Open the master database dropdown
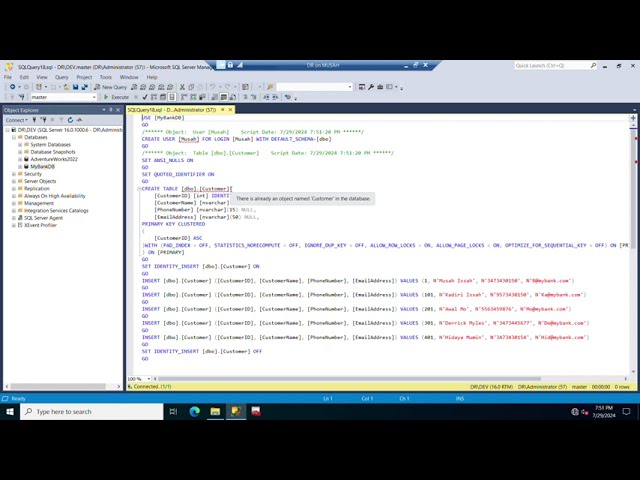640x480 pixels. 94,97
